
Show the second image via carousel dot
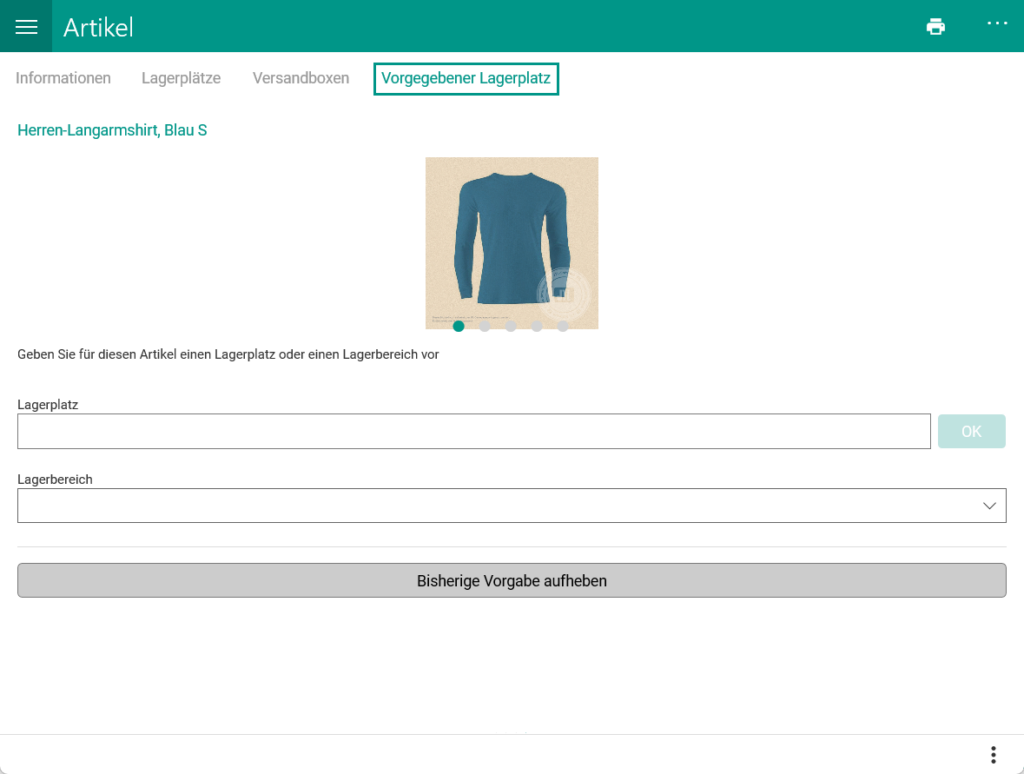485,326
